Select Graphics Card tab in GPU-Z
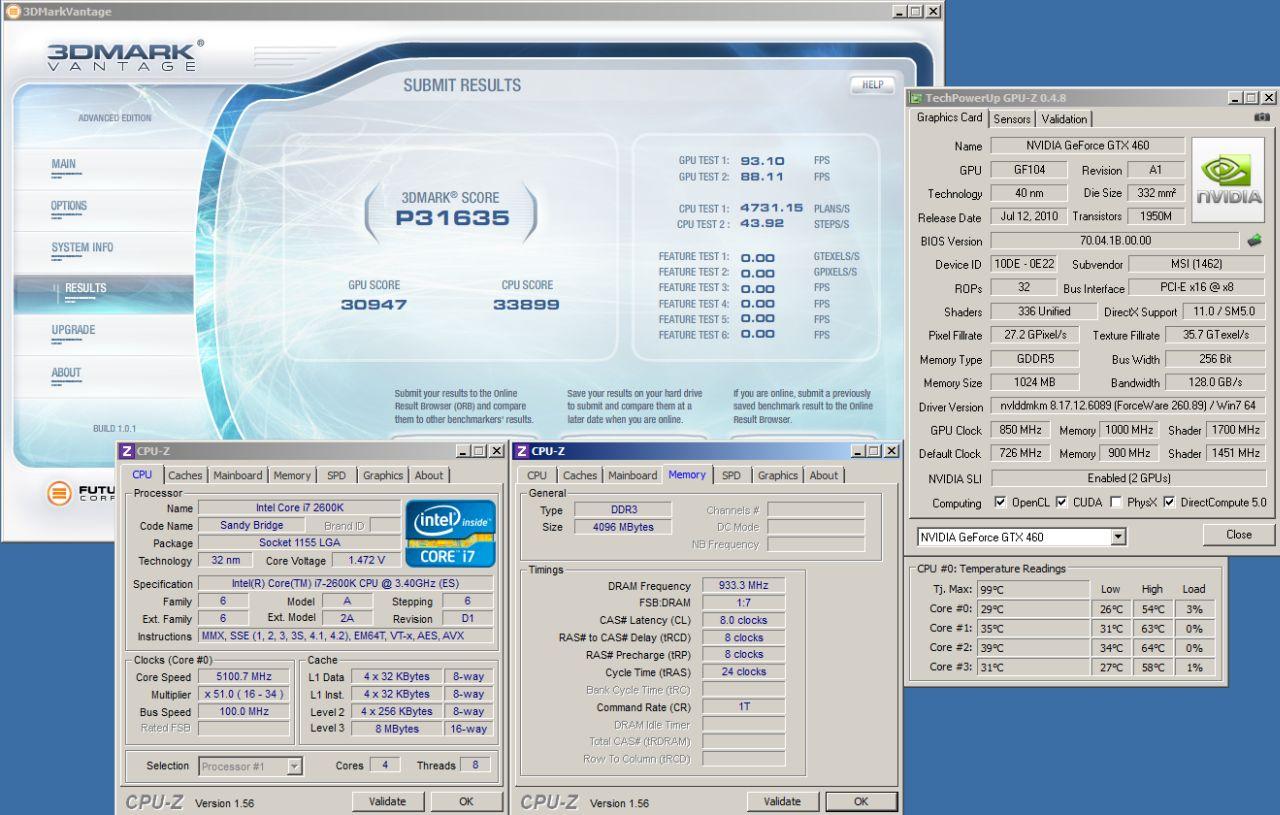Screen dimensions: 1280x815 click(x=949, y=117)
